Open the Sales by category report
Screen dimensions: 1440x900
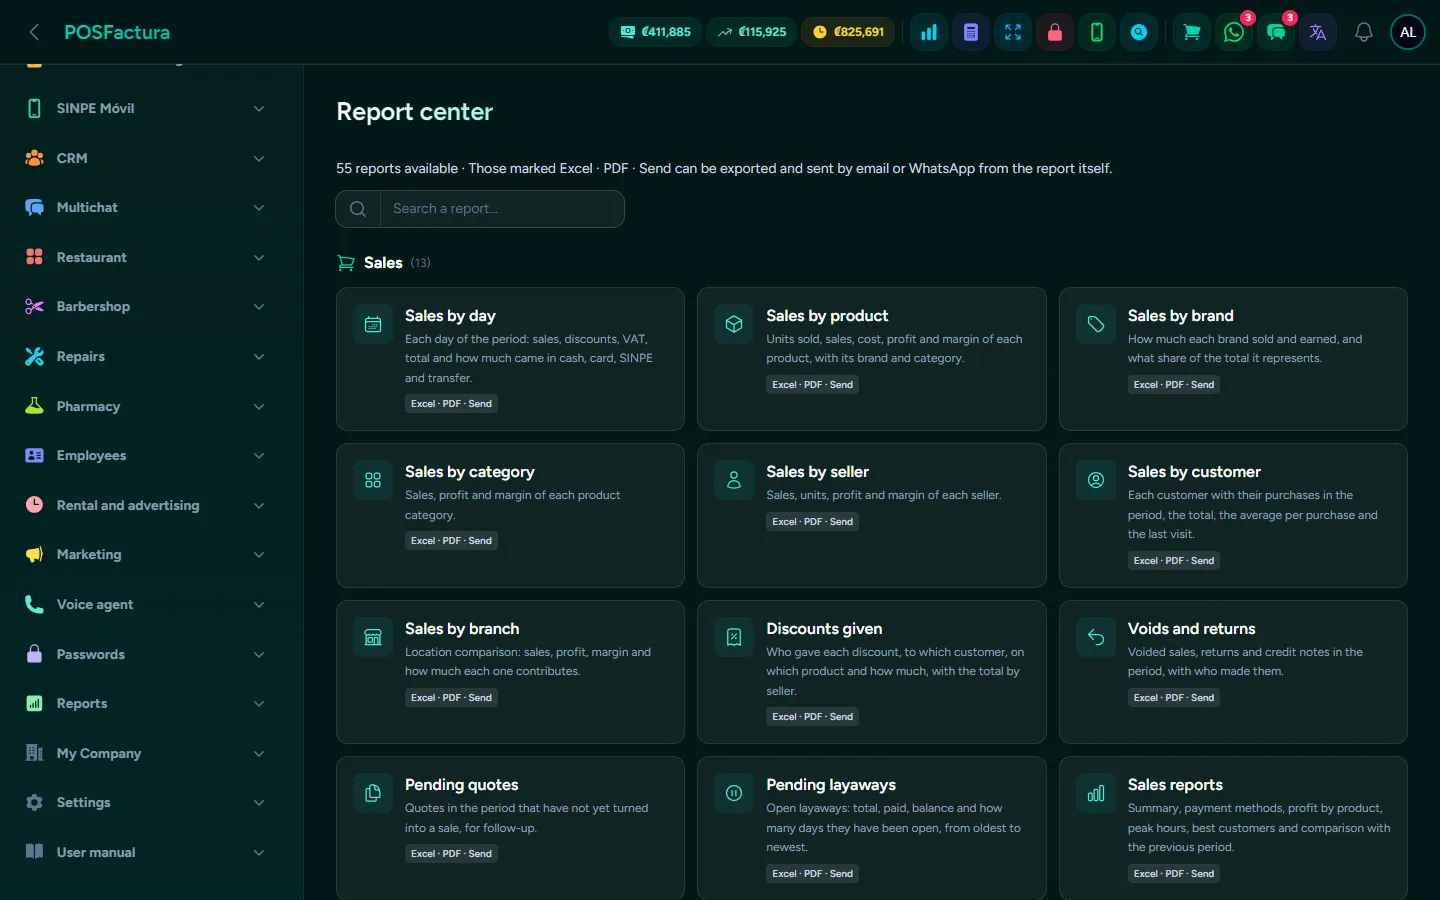(x=510, y=515)
